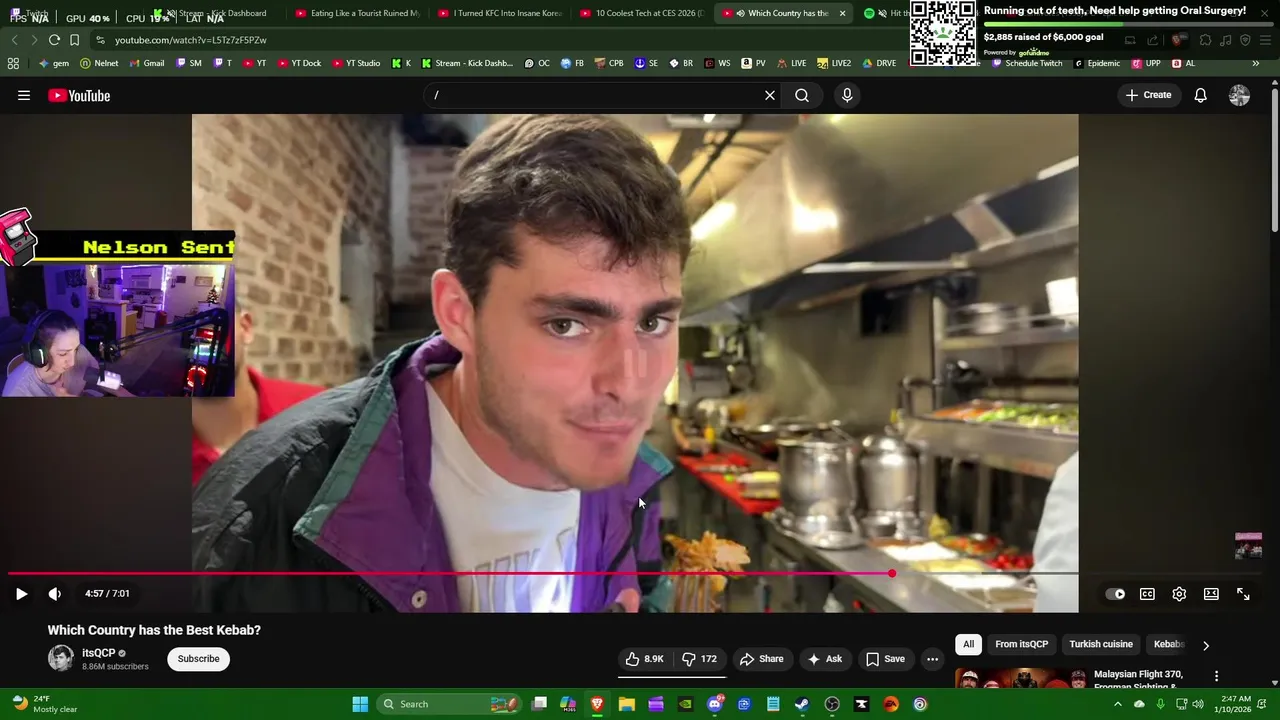This screenshot has height=720, width=1280.
Task: Reload the page
Action: [54, 40]
